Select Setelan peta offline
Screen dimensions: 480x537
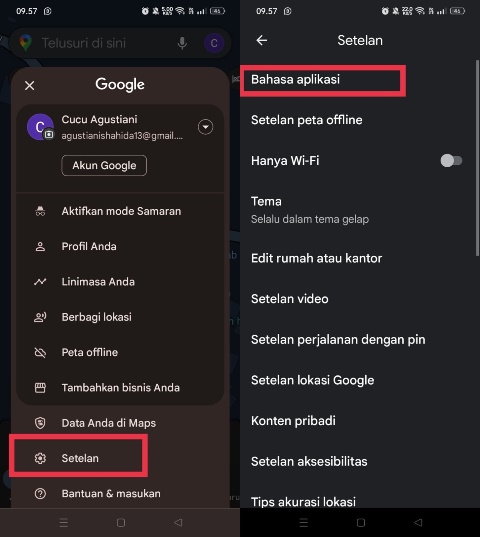point(358,120)
